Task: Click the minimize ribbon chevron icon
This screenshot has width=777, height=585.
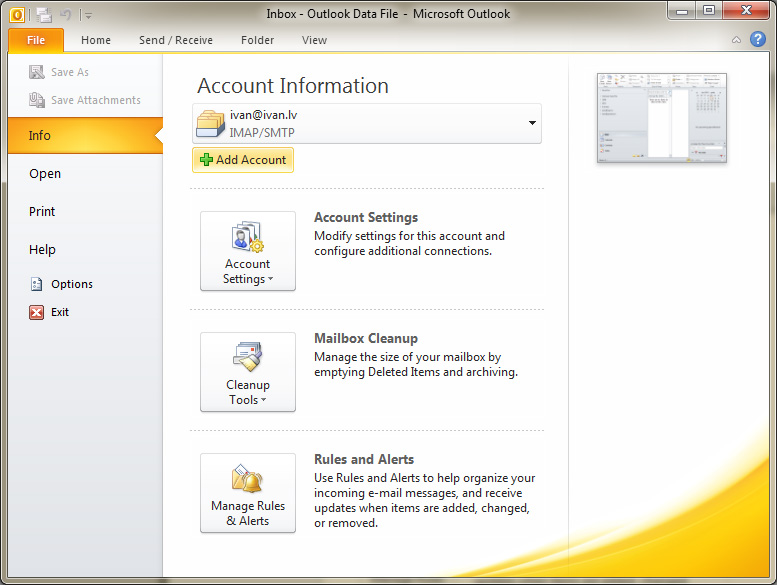Action: tap(736, 40)
